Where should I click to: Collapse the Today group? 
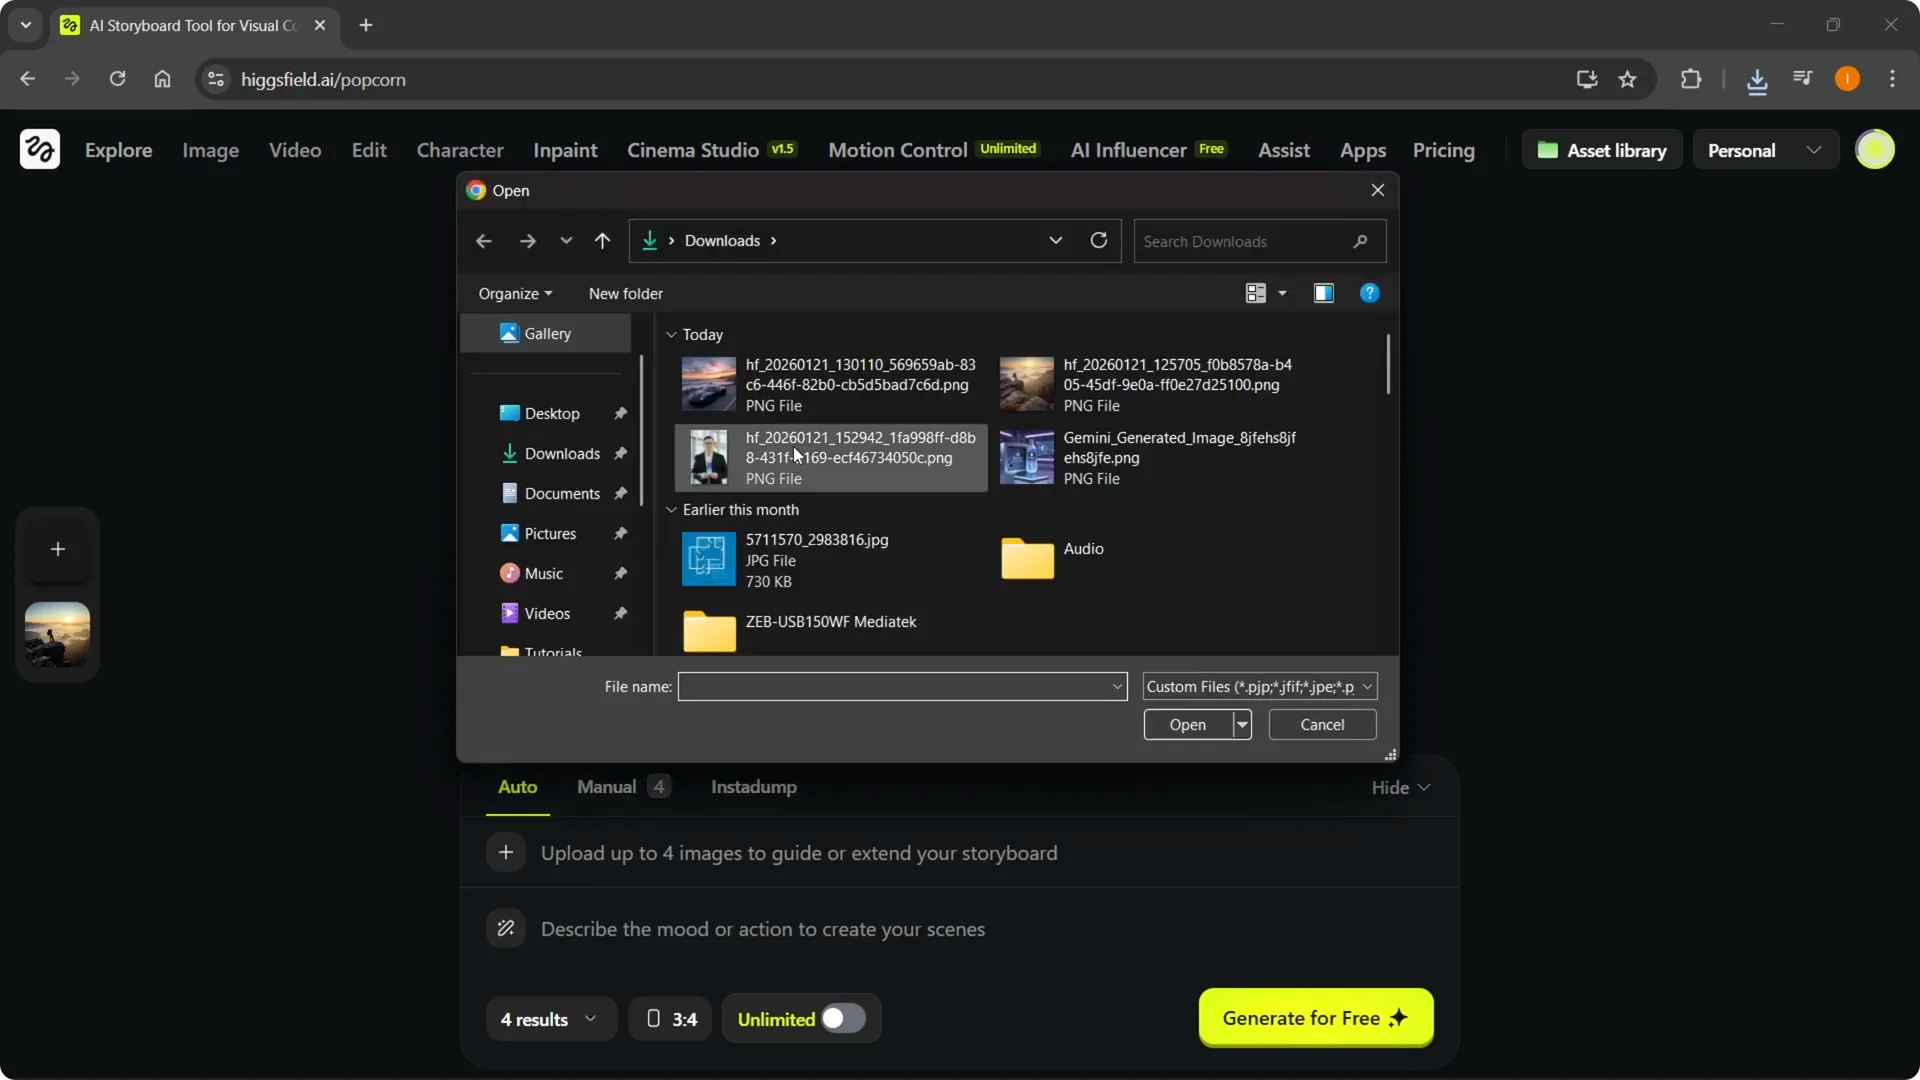(671, 334)
